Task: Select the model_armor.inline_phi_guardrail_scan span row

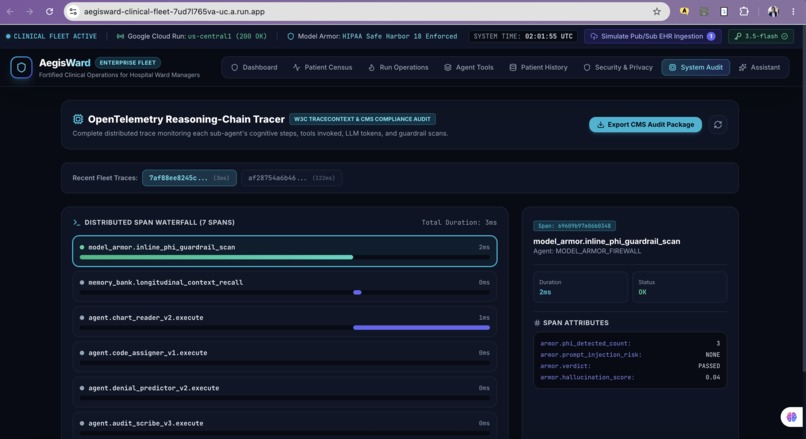Action: pos(285,251)
